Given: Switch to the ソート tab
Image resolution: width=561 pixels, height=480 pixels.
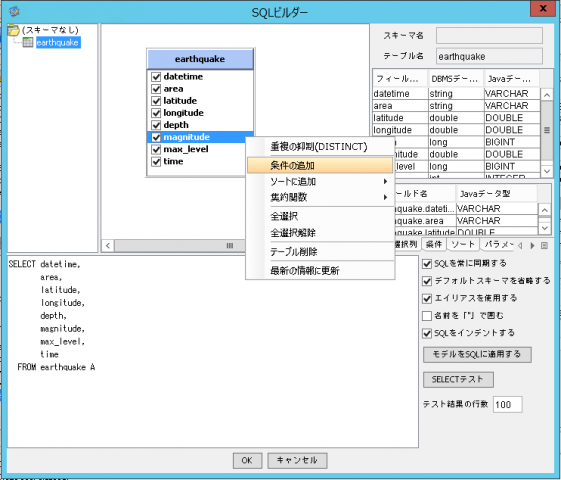Looking at the screenshot, I should tap(463, 244).
